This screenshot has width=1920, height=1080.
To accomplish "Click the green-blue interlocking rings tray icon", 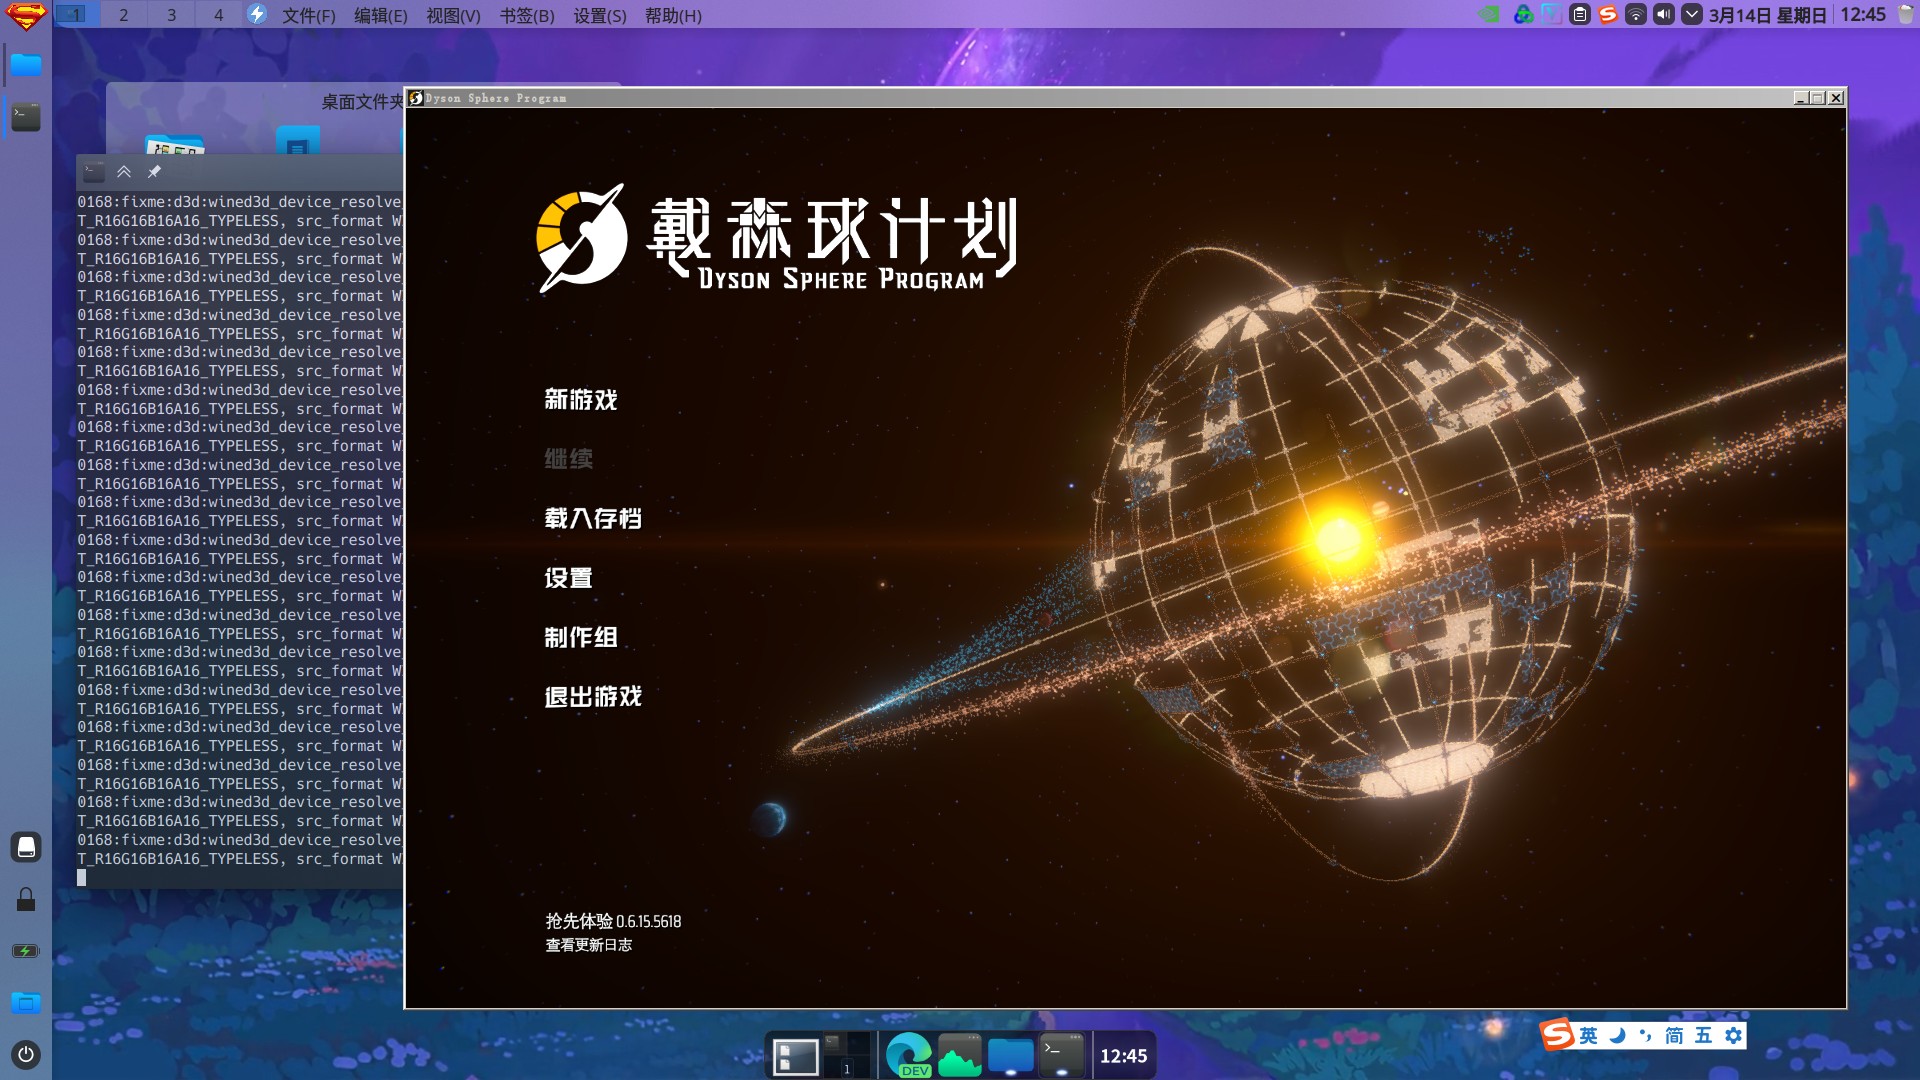I will (1523, 14).
